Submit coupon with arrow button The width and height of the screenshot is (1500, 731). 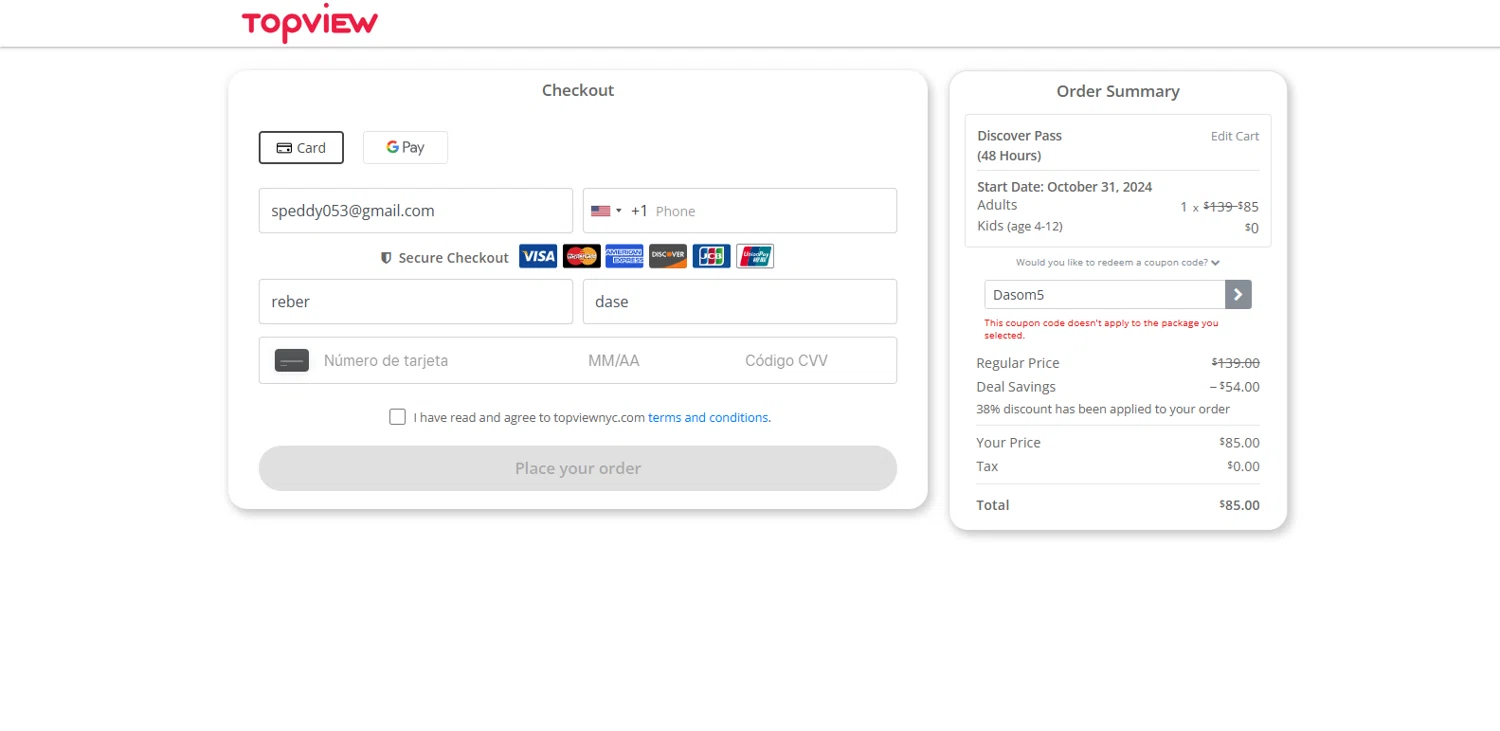(1239, 295)
